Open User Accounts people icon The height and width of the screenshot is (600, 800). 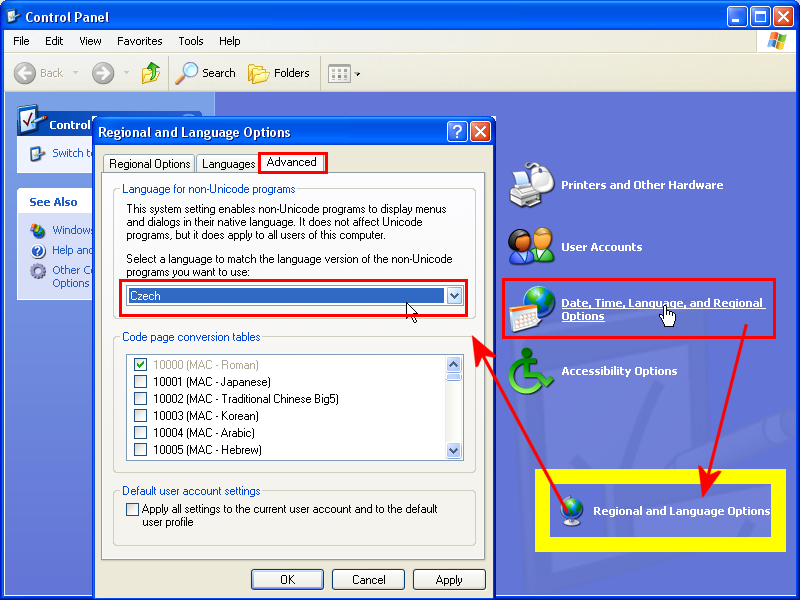[531, 246]
